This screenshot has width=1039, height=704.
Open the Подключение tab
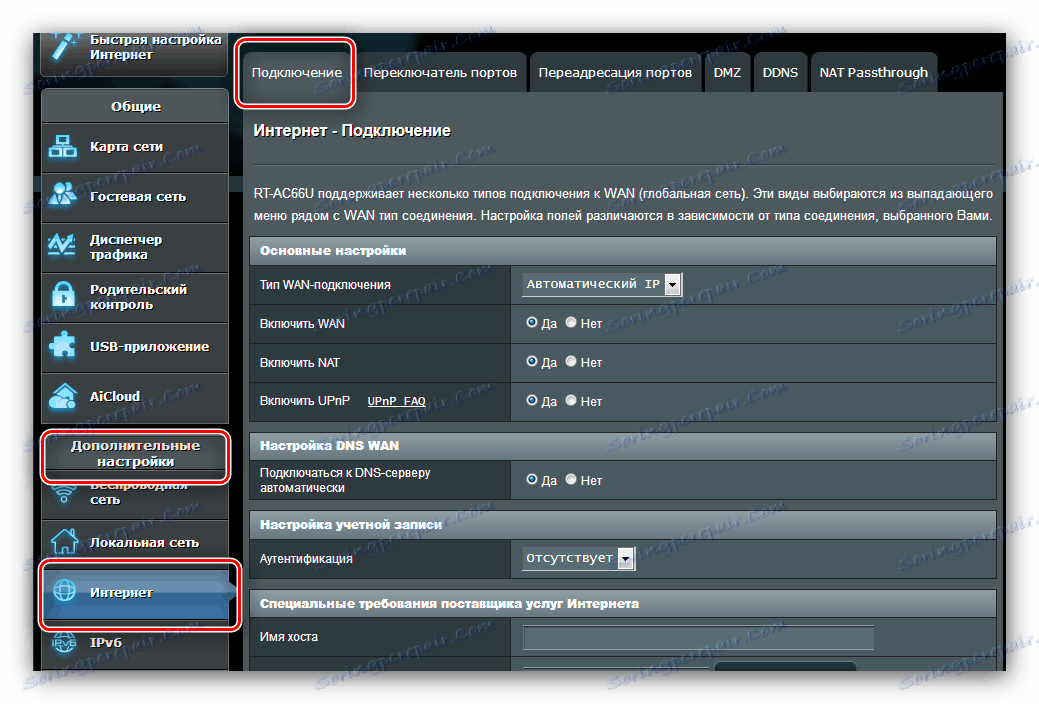(296, 72)
